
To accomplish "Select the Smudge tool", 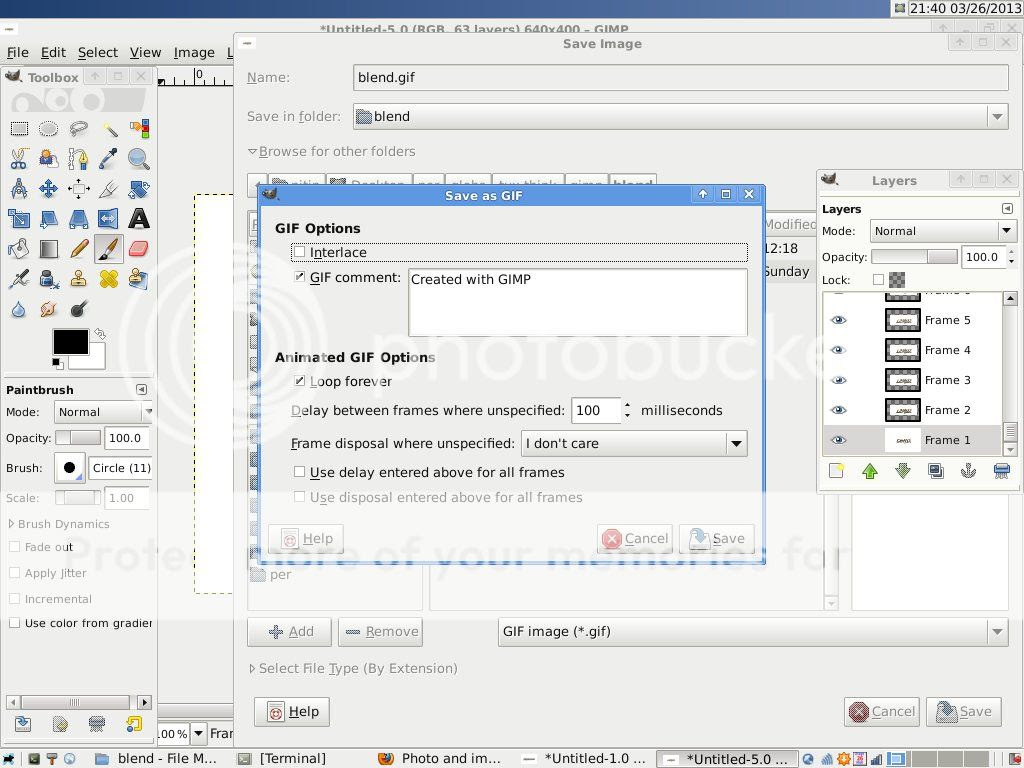I will click(x=48, y=309).
